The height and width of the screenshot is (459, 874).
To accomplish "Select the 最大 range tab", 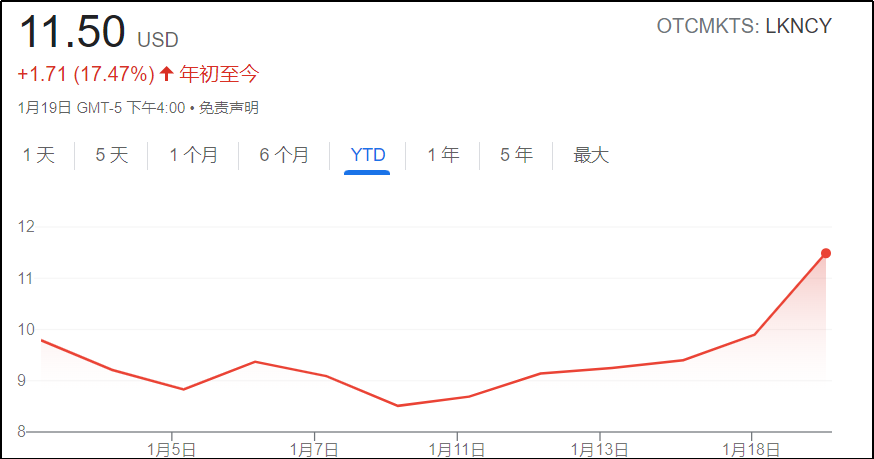I will (x=590, y=155).
